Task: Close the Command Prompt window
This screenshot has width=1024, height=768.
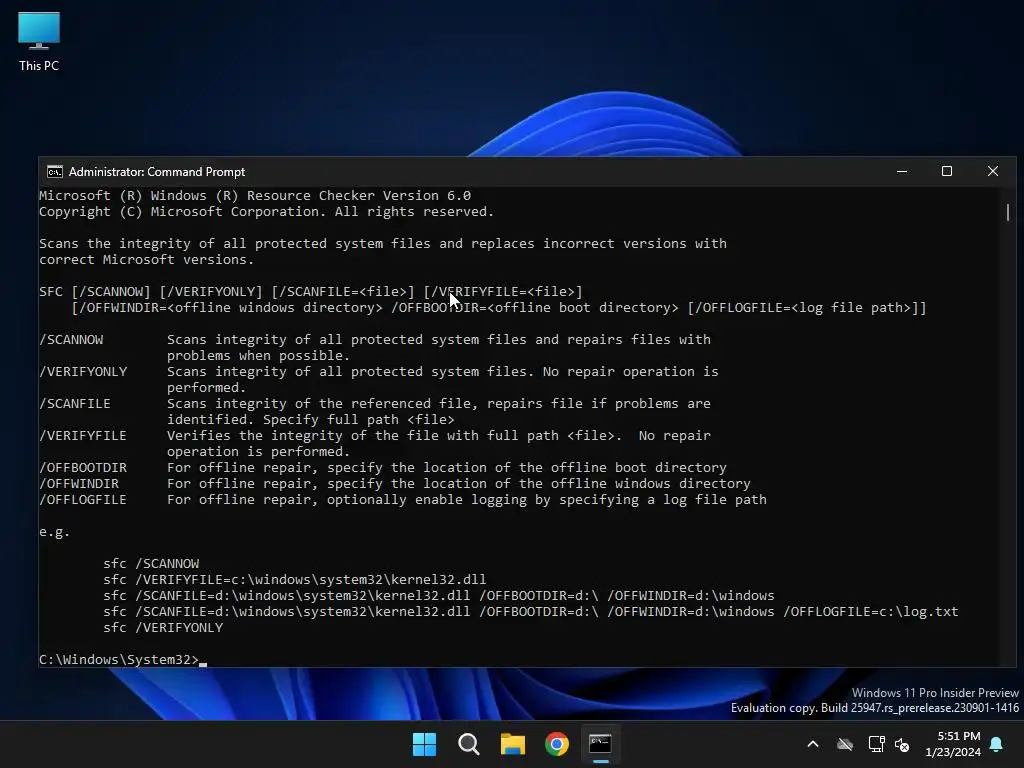Action: [x=993, y=171]
